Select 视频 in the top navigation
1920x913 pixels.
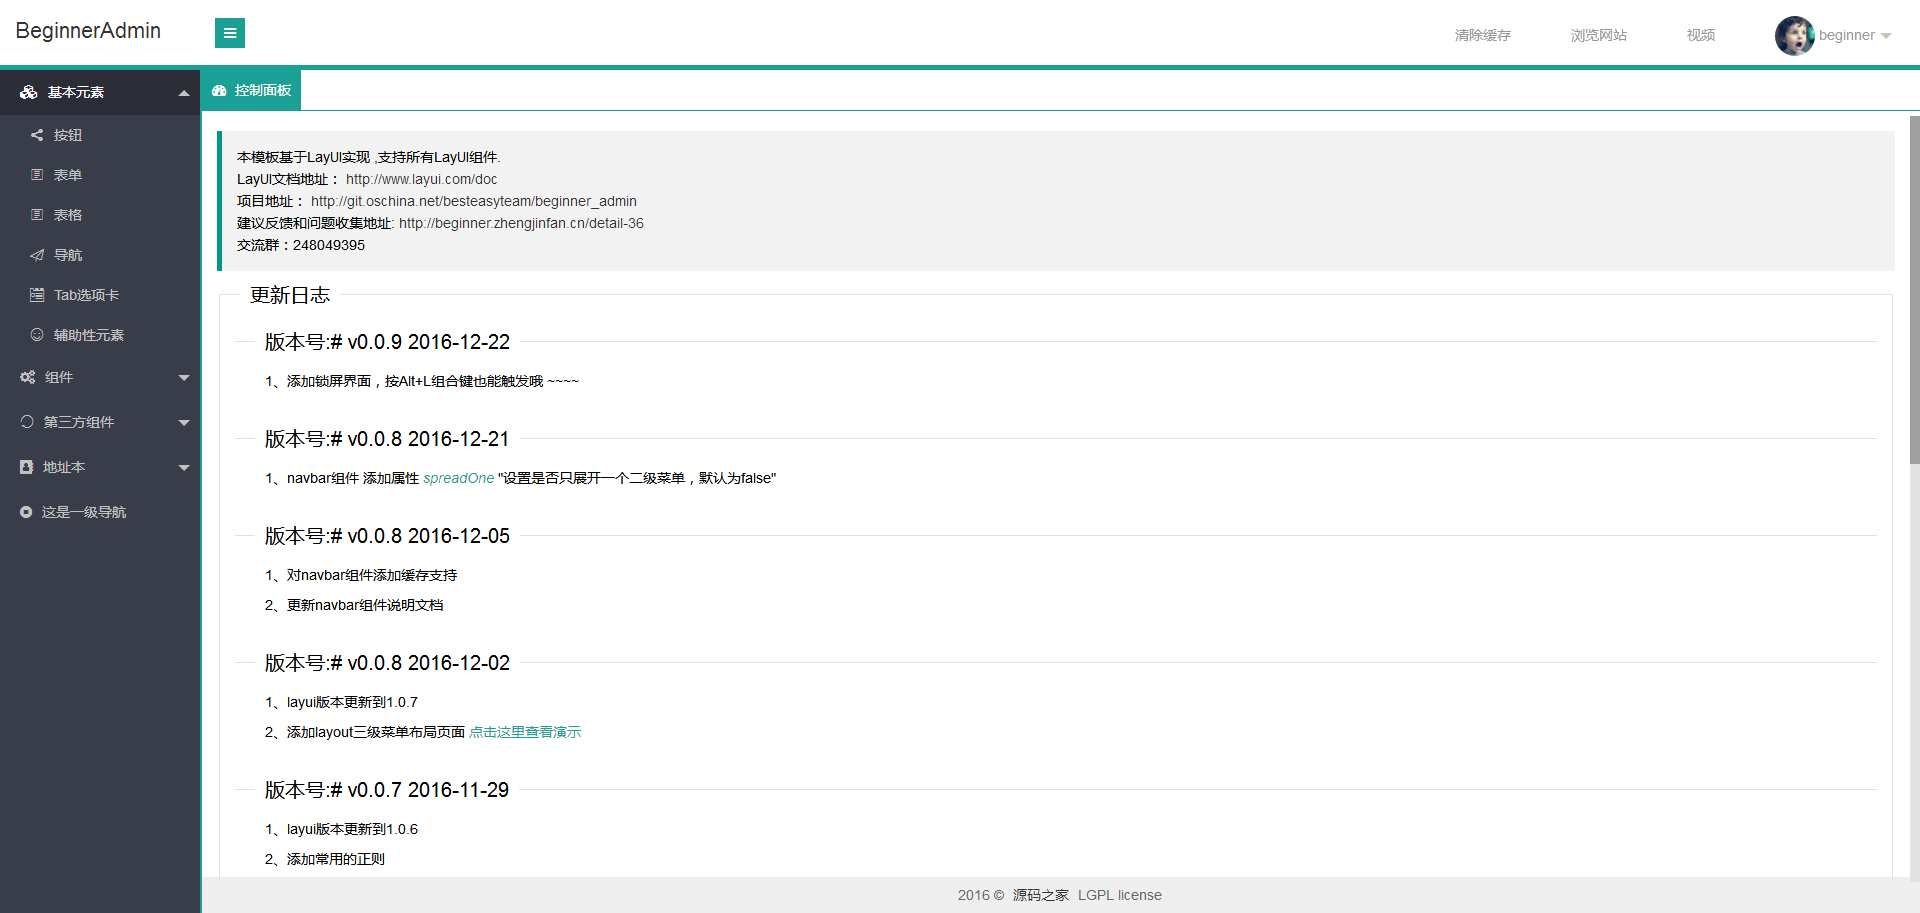[1700, 35]
